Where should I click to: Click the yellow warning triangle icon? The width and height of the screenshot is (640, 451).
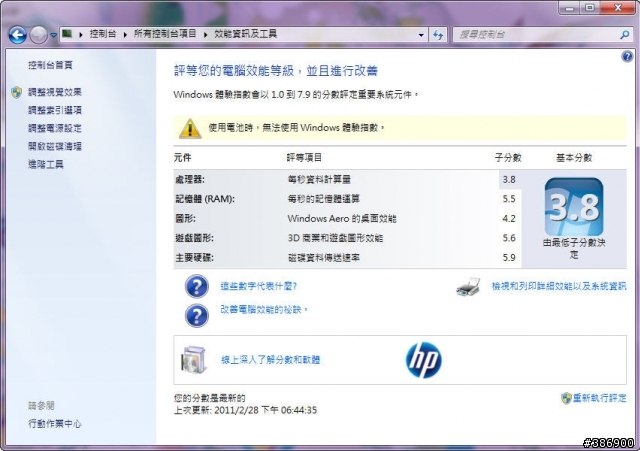pyautogui.click(x=190, y=128)
